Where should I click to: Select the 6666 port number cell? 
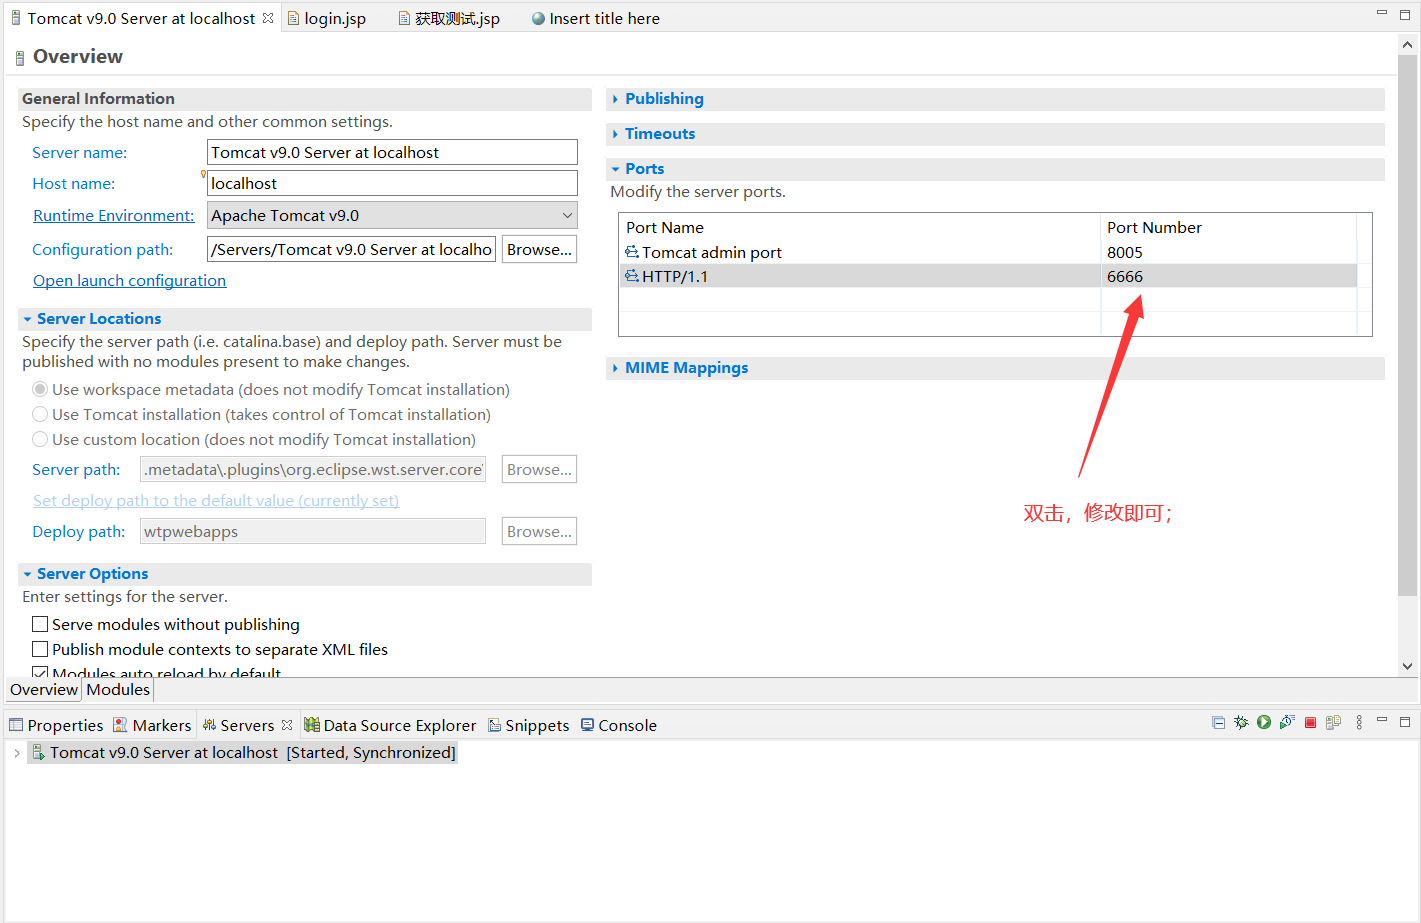1228,276
